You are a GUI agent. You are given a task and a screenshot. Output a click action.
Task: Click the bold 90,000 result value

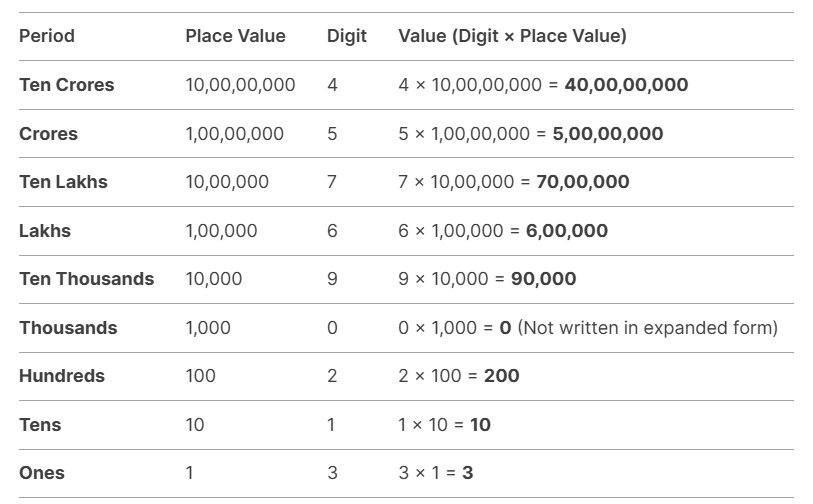pos(543,279)
